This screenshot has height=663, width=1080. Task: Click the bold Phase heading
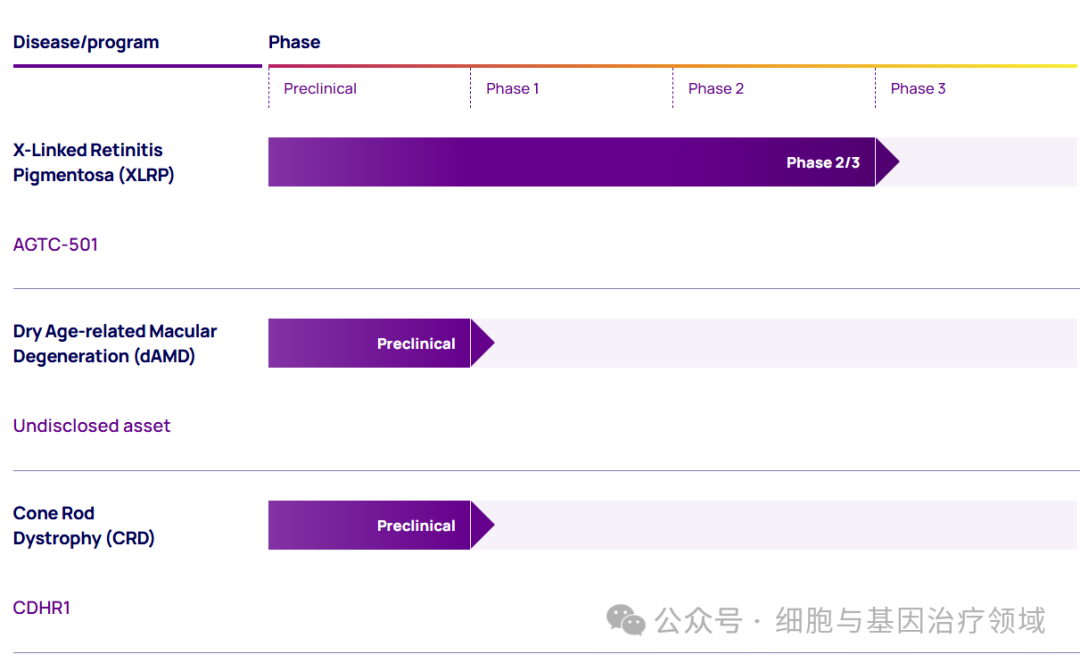(294, 42)
